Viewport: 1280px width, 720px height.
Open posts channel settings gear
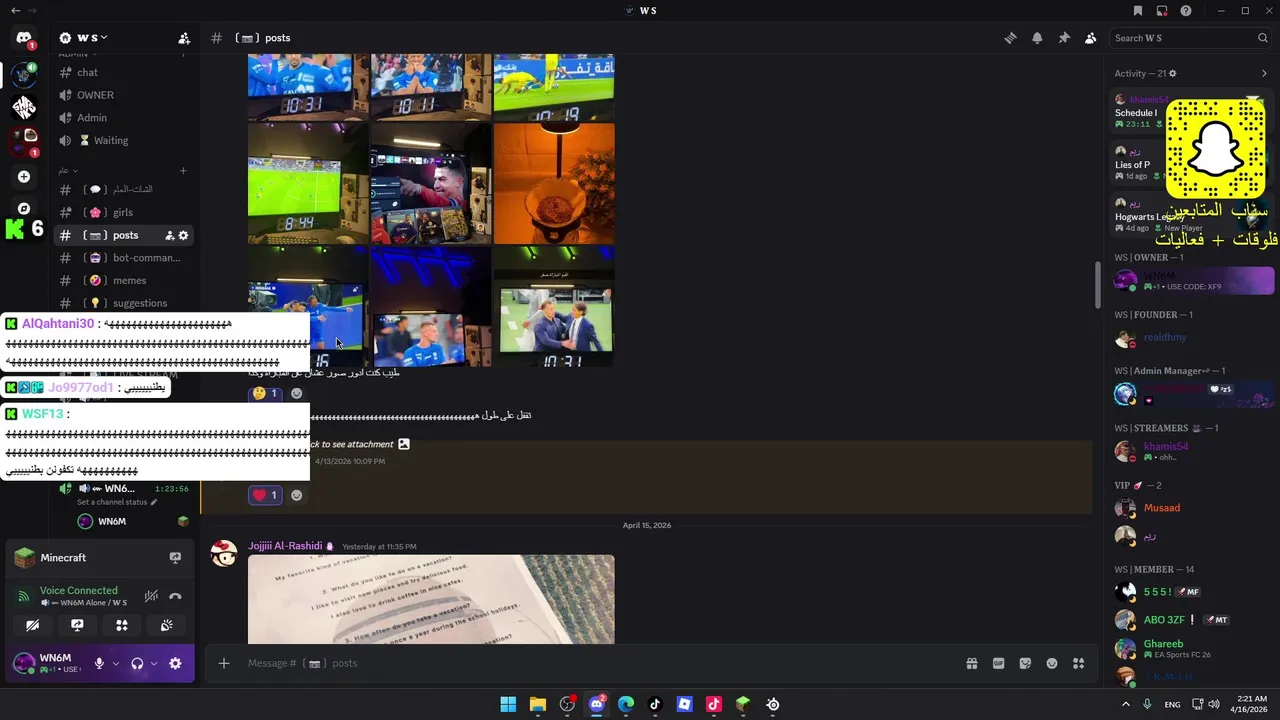coord(183,235)
